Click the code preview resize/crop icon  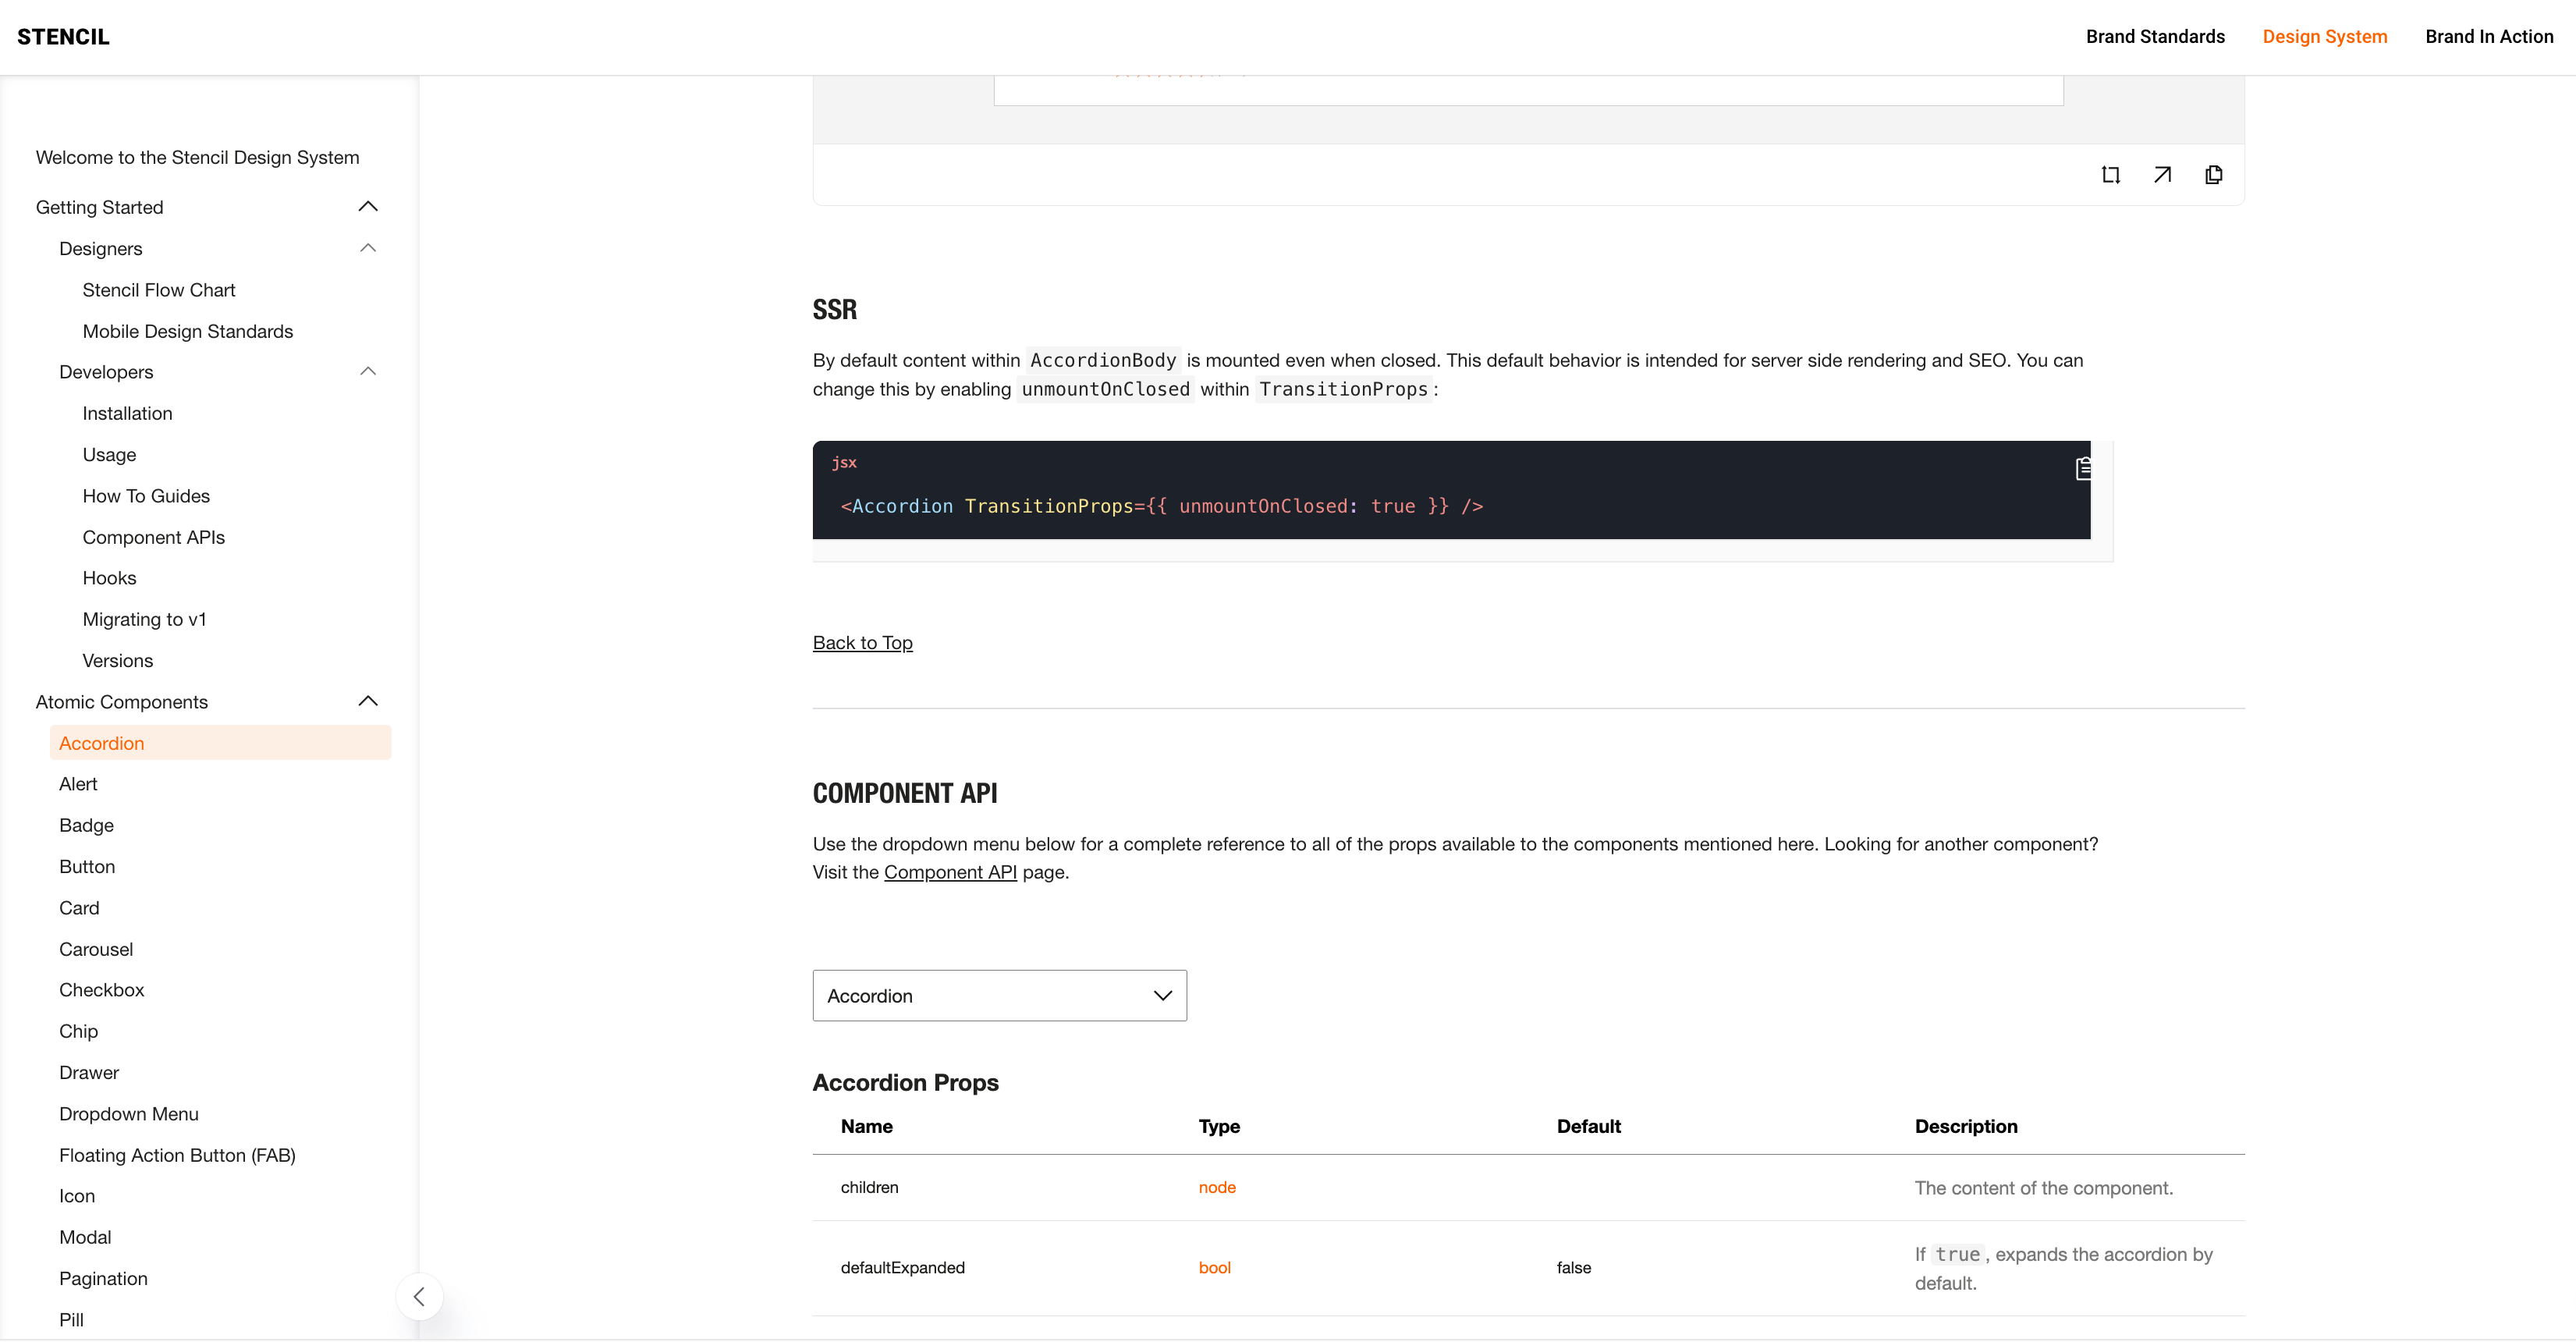click(x=2110, y=175)
